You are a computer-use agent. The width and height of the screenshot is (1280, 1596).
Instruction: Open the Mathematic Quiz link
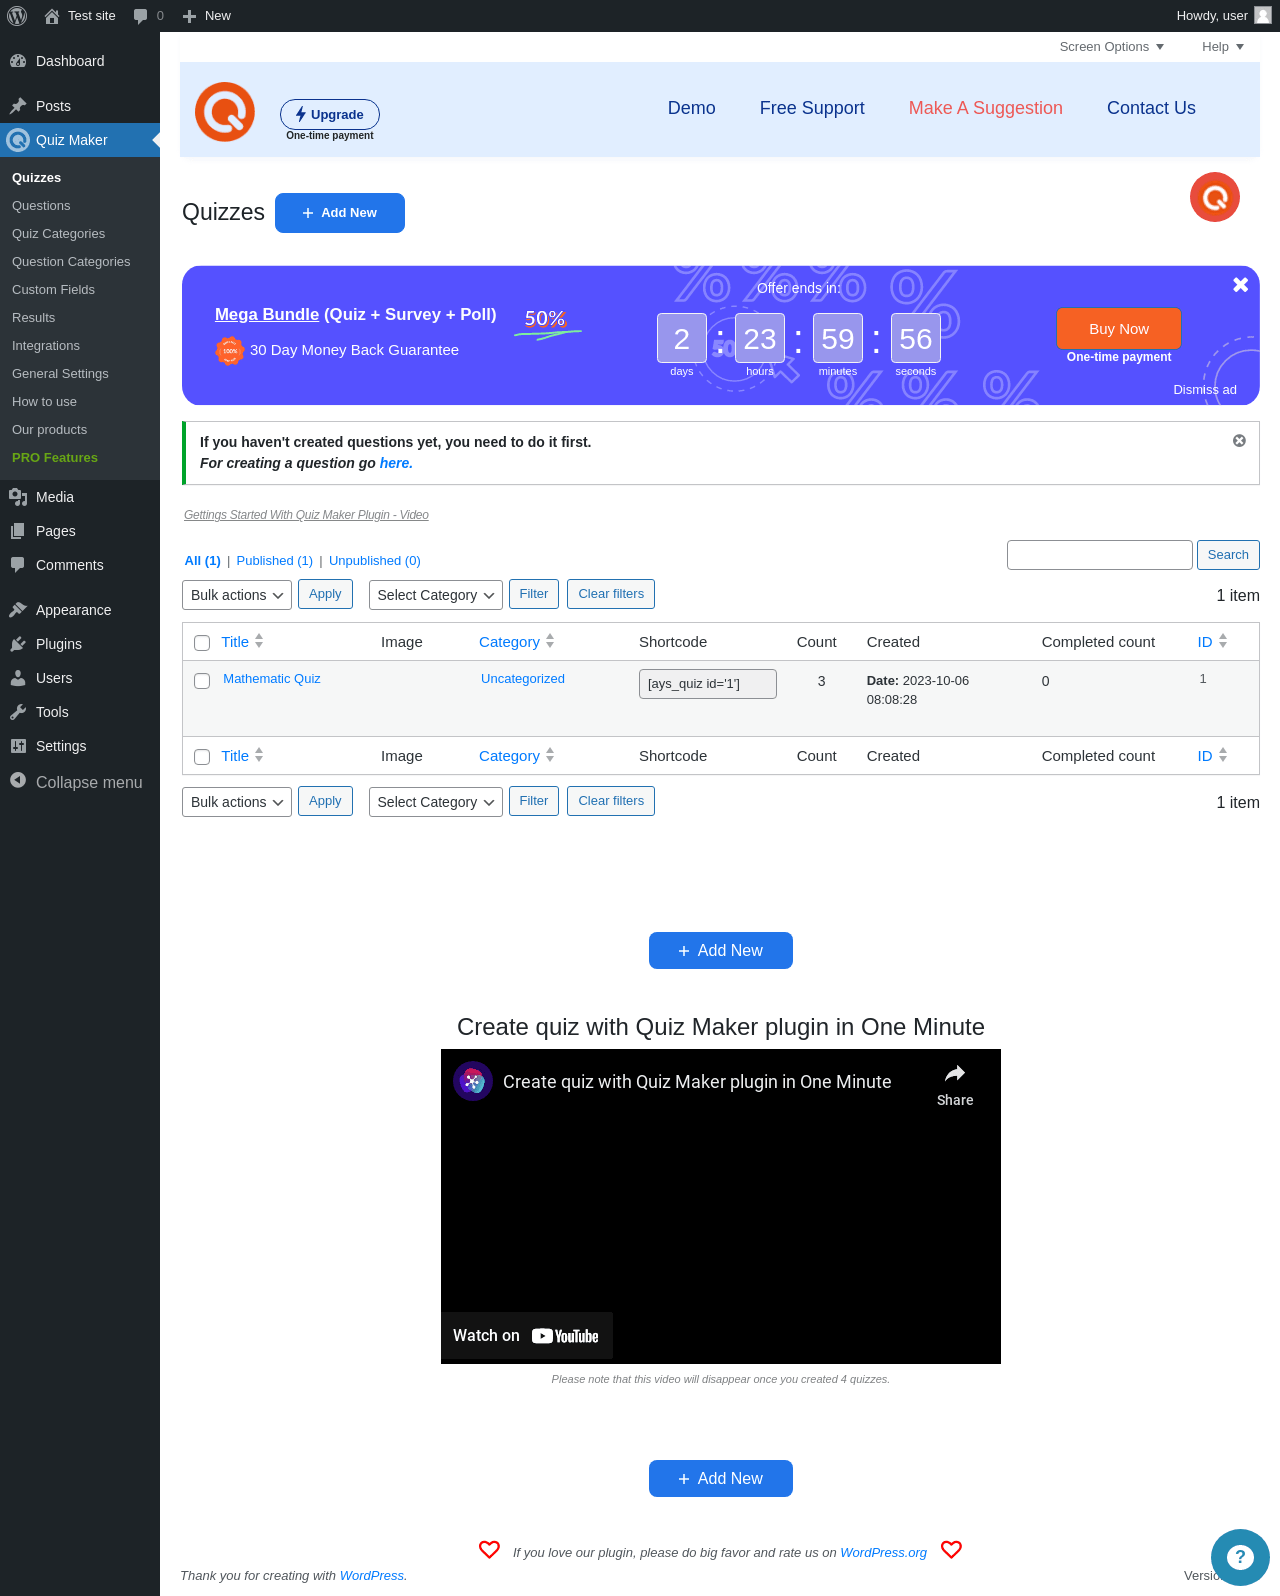click(x=272, y=679)
